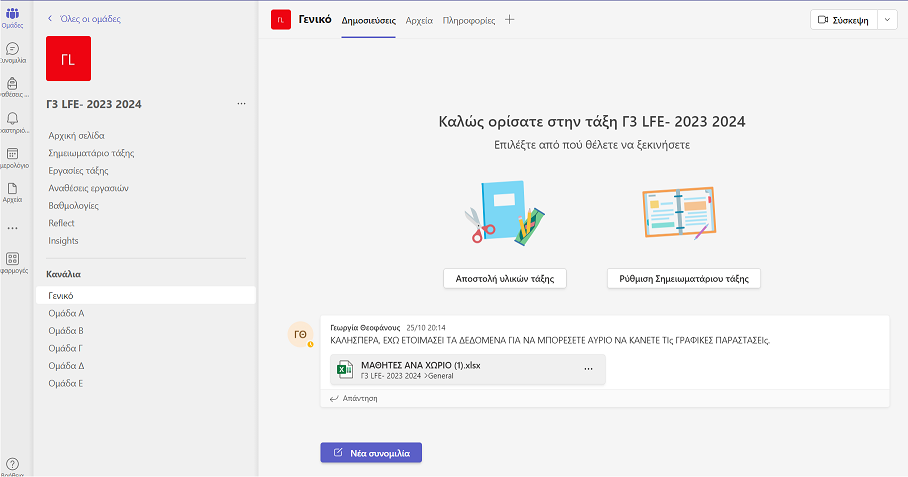Open more options for the xlsx attachment
Image resolution: width=908 pixels, height=477 pixels.
588,369
